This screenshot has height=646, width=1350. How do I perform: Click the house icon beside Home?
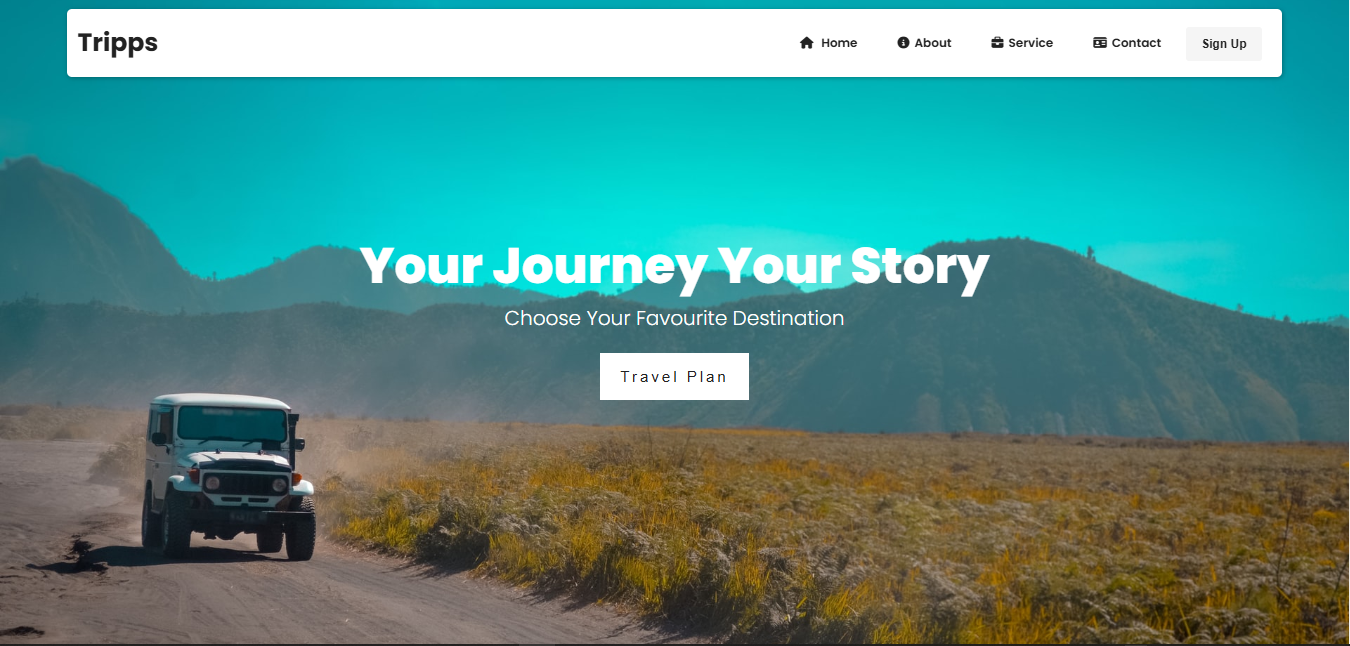[x=807, y=43]
